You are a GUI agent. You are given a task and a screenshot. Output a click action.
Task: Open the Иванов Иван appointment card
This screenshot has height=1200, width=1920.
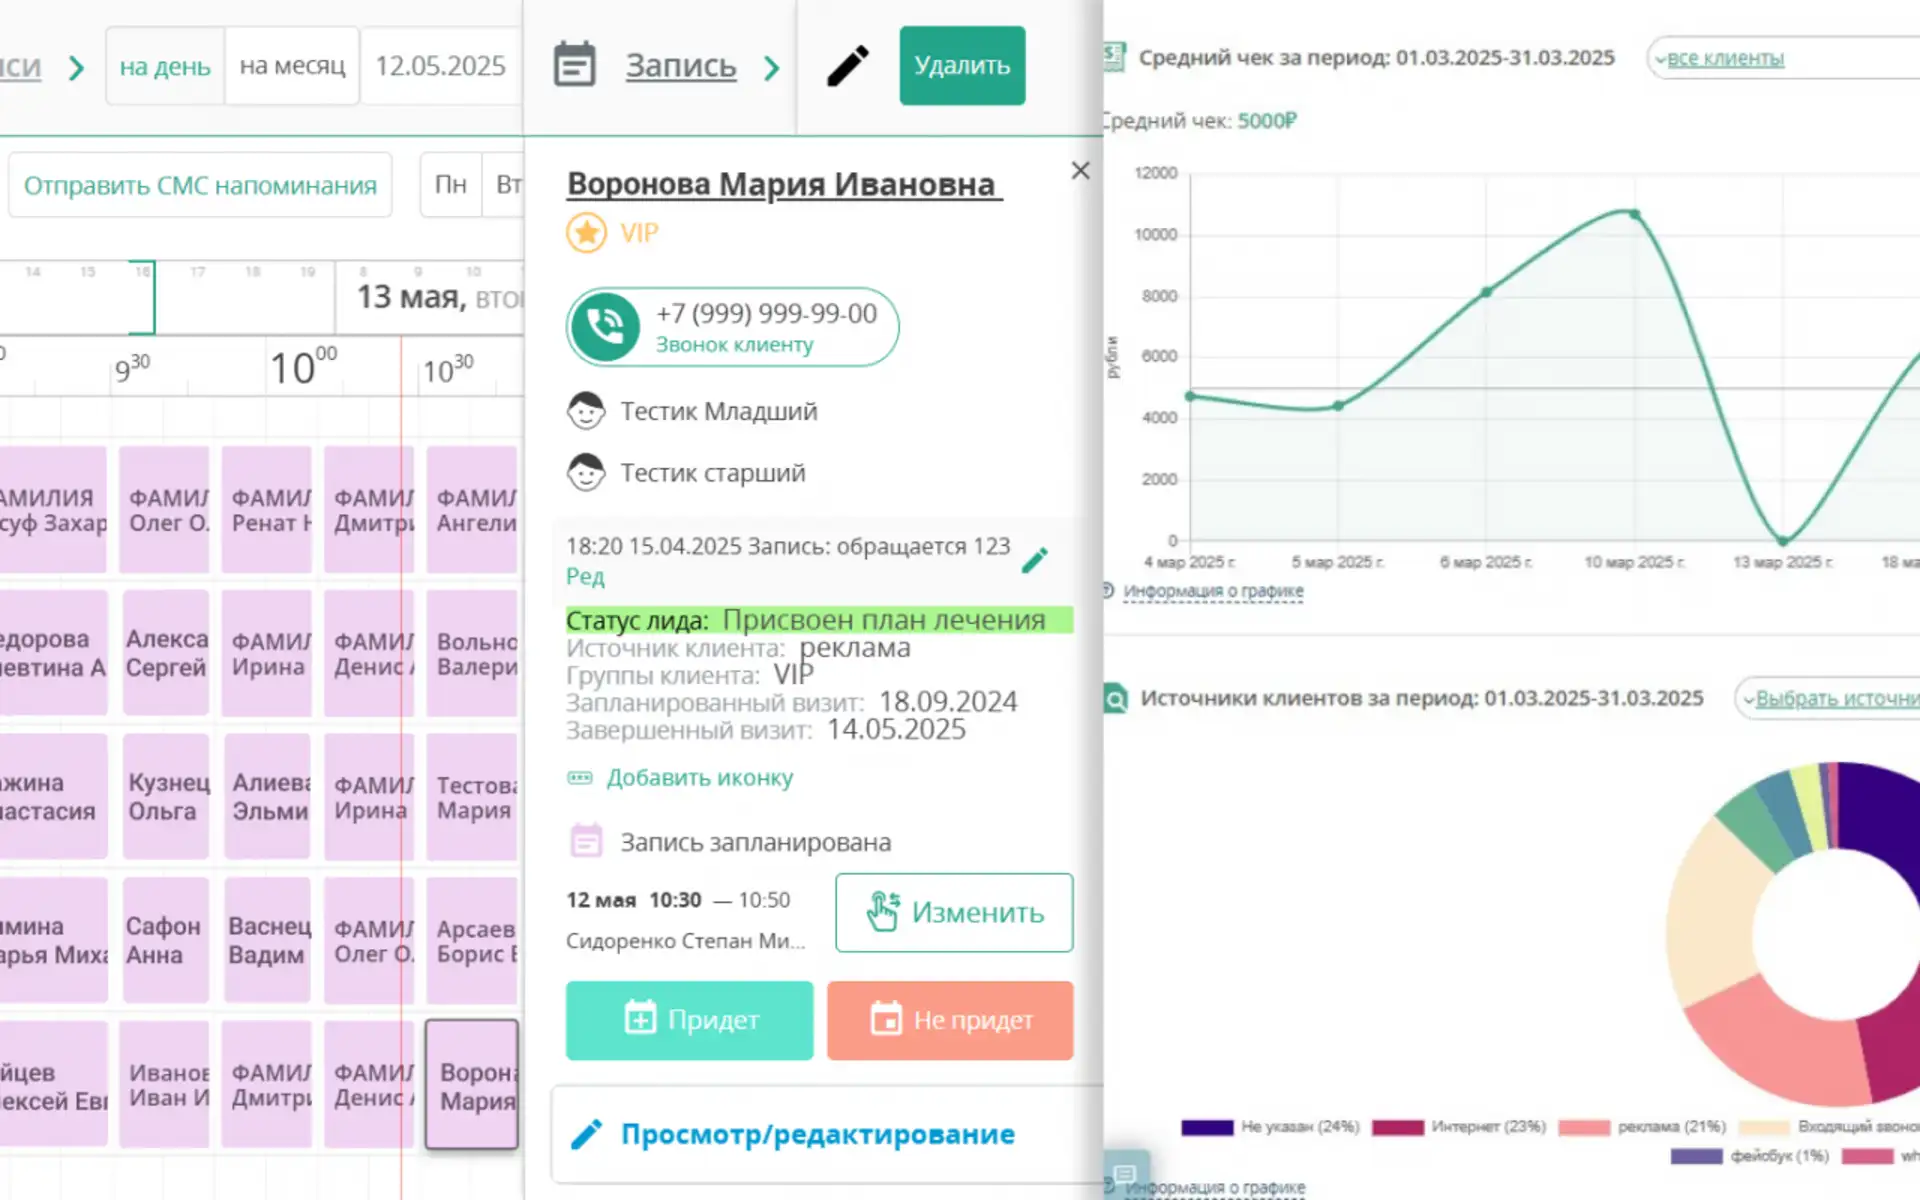click(x=166, y=1084)
